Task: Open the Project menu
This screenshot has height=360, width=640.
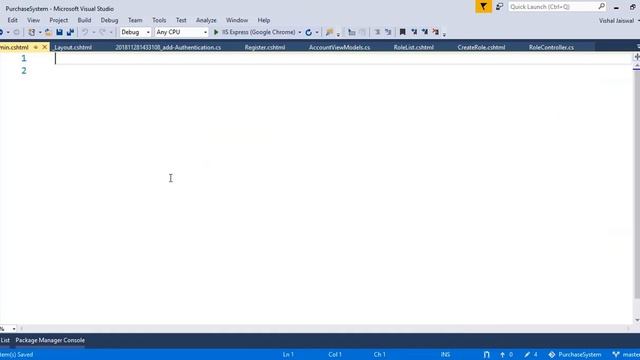Action: pyautogui.click(x=59, y=20)
